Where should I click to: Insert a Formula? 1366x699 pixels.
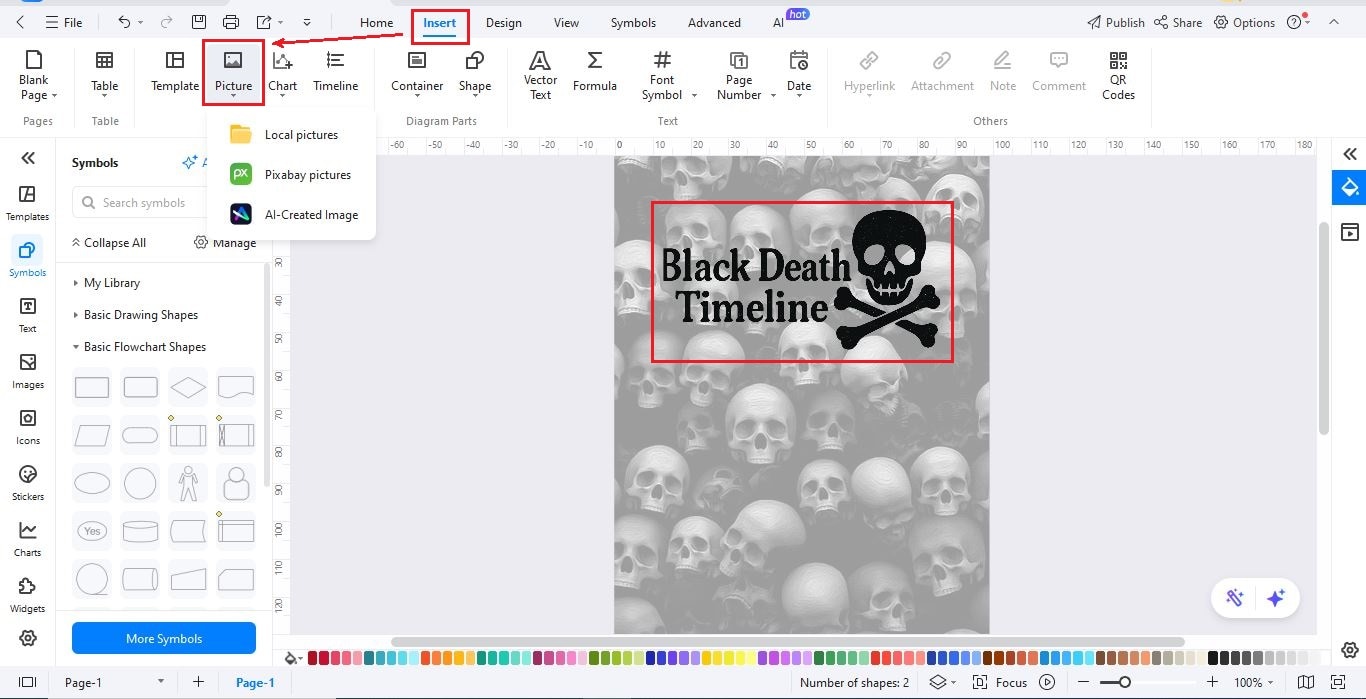pos(594,72)
